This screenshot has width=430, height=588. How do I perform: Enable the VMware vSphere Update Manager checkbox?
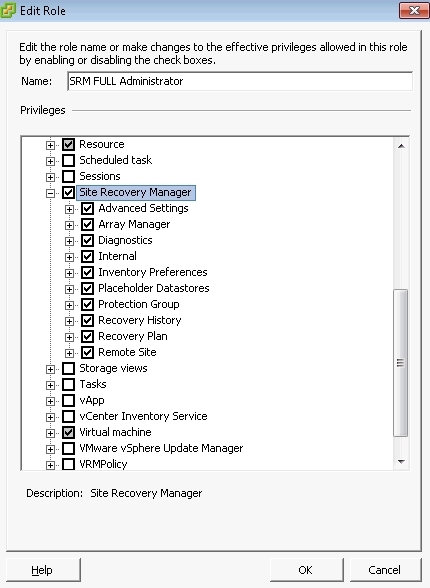point(68,448)
